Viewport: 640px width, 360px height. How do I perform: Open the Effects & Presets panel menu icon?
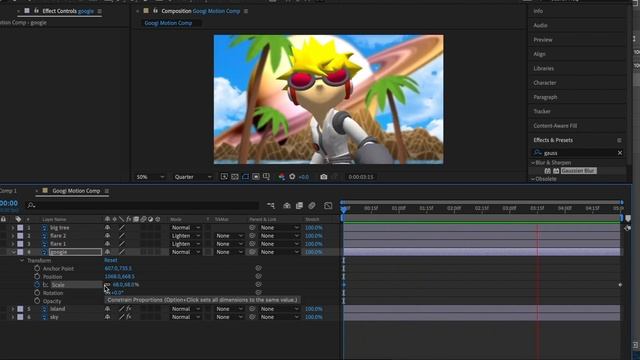(x=619, y=140)
